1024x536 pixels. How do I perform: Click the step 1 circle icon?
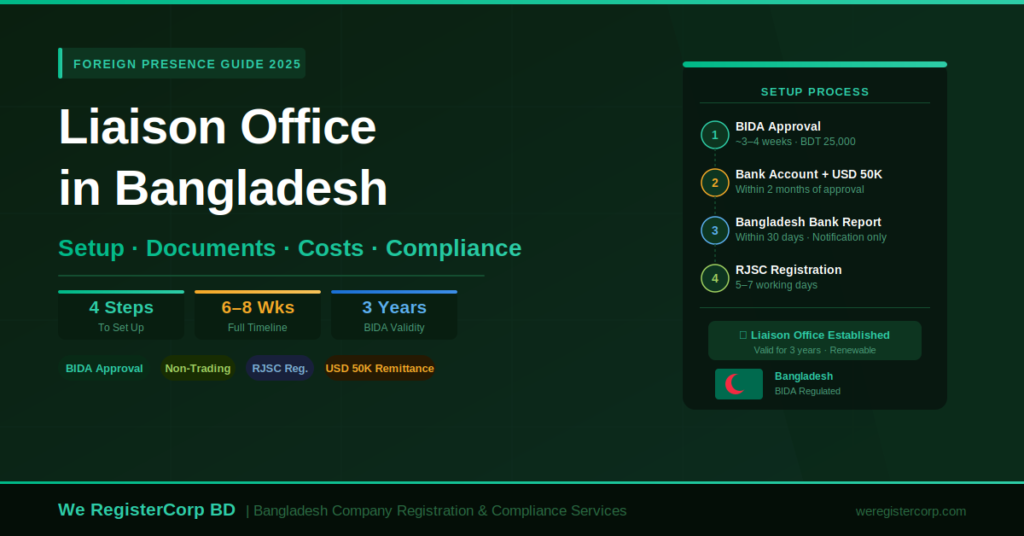coord(714,135)
